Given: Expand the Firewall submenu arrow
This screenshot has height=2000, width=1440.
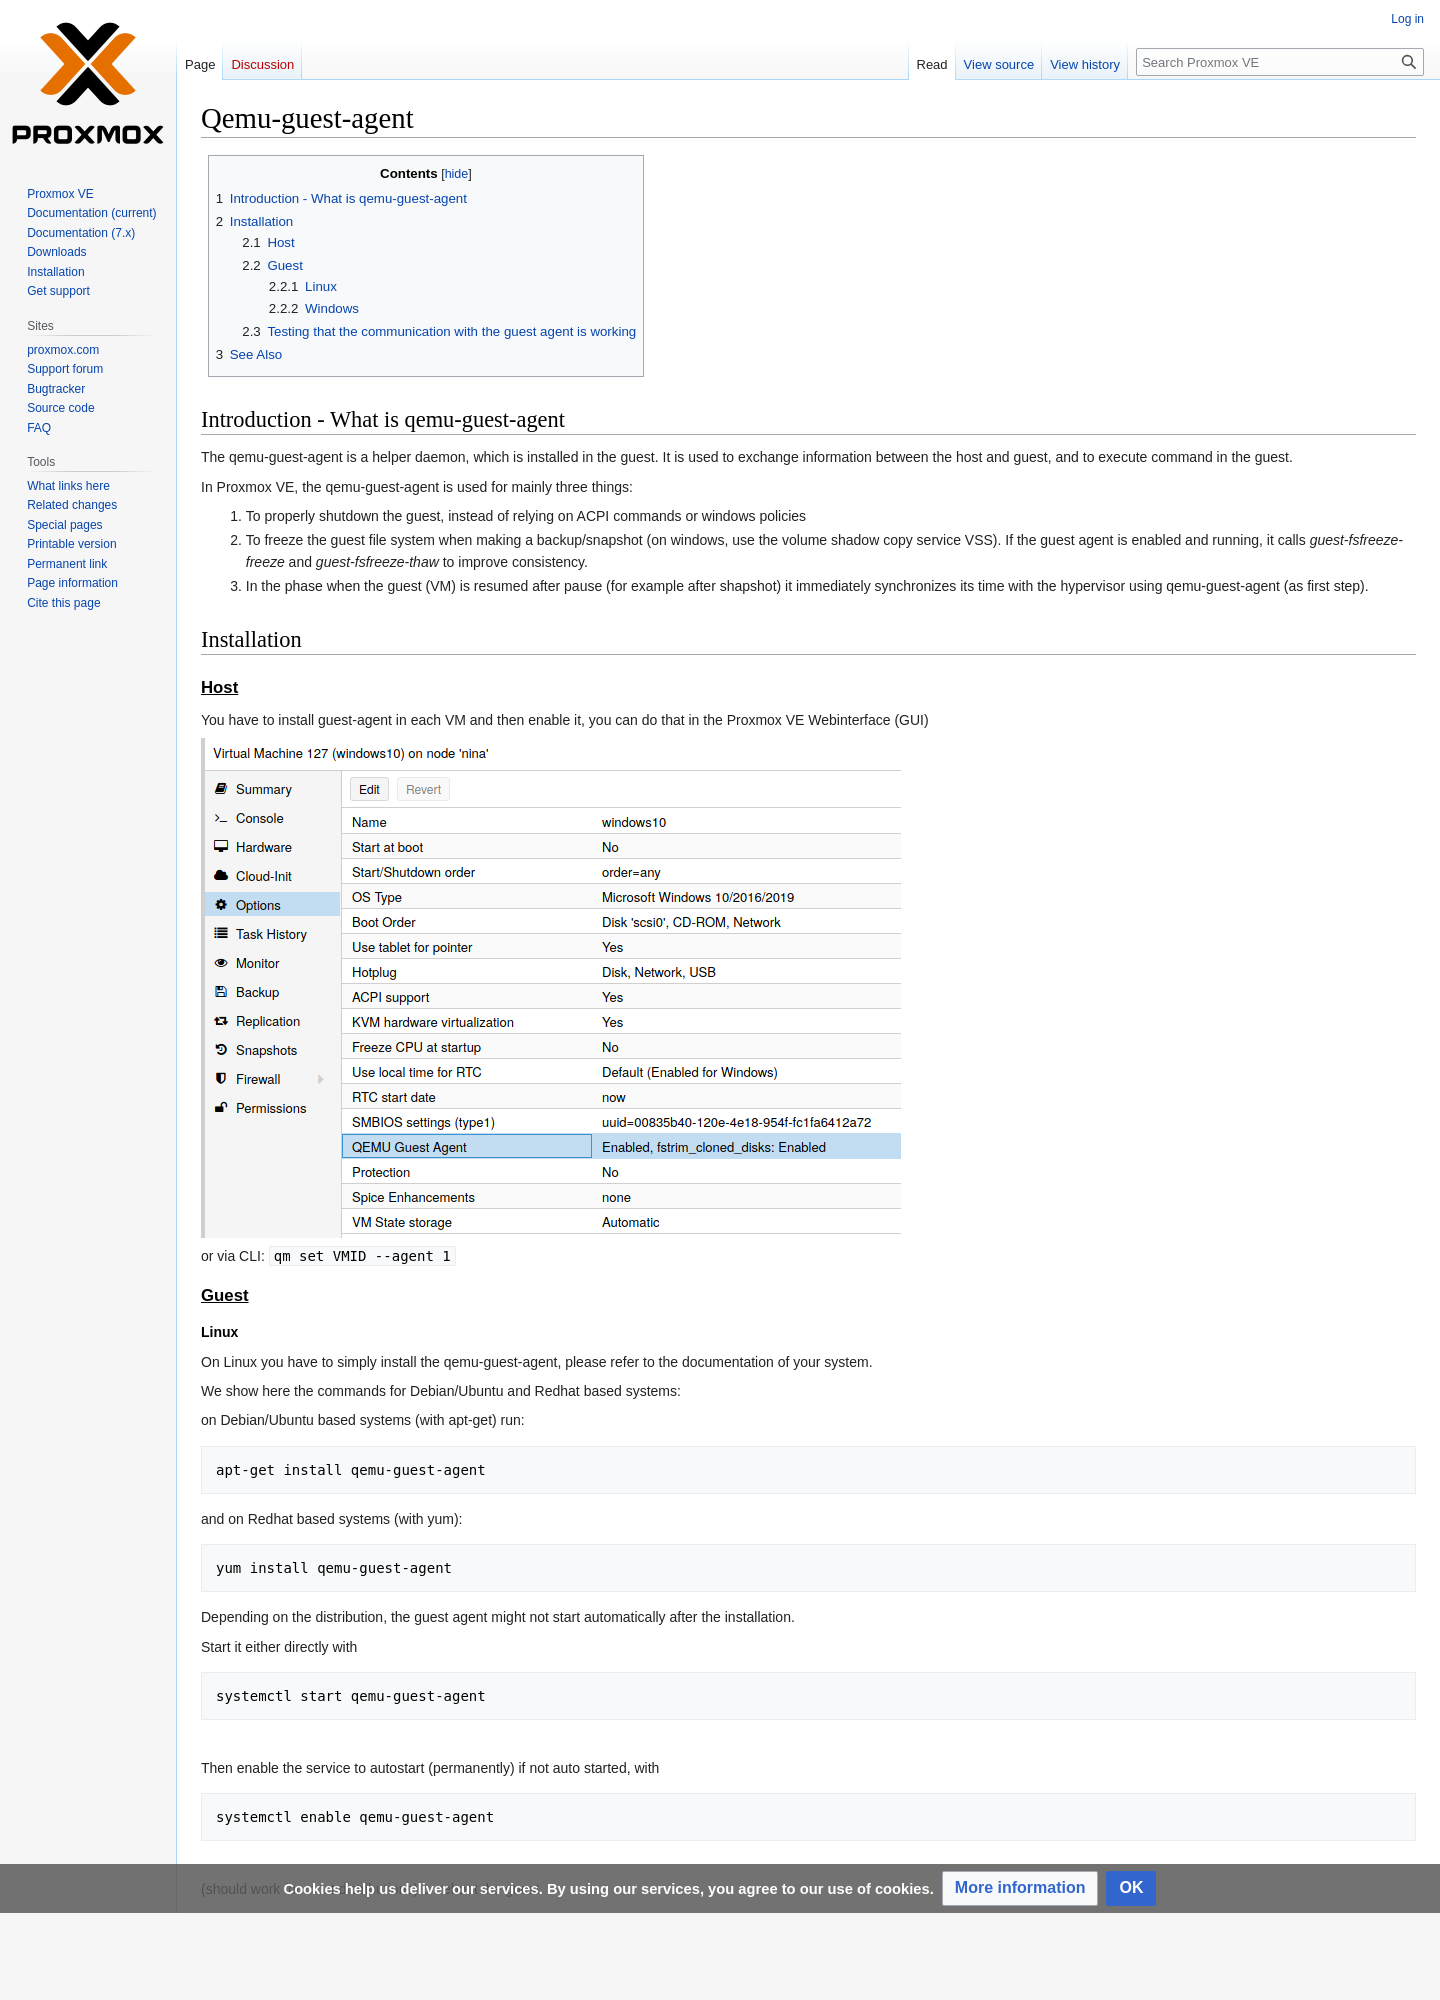Looking at the screenshot, I should [x=321, y=1079].
